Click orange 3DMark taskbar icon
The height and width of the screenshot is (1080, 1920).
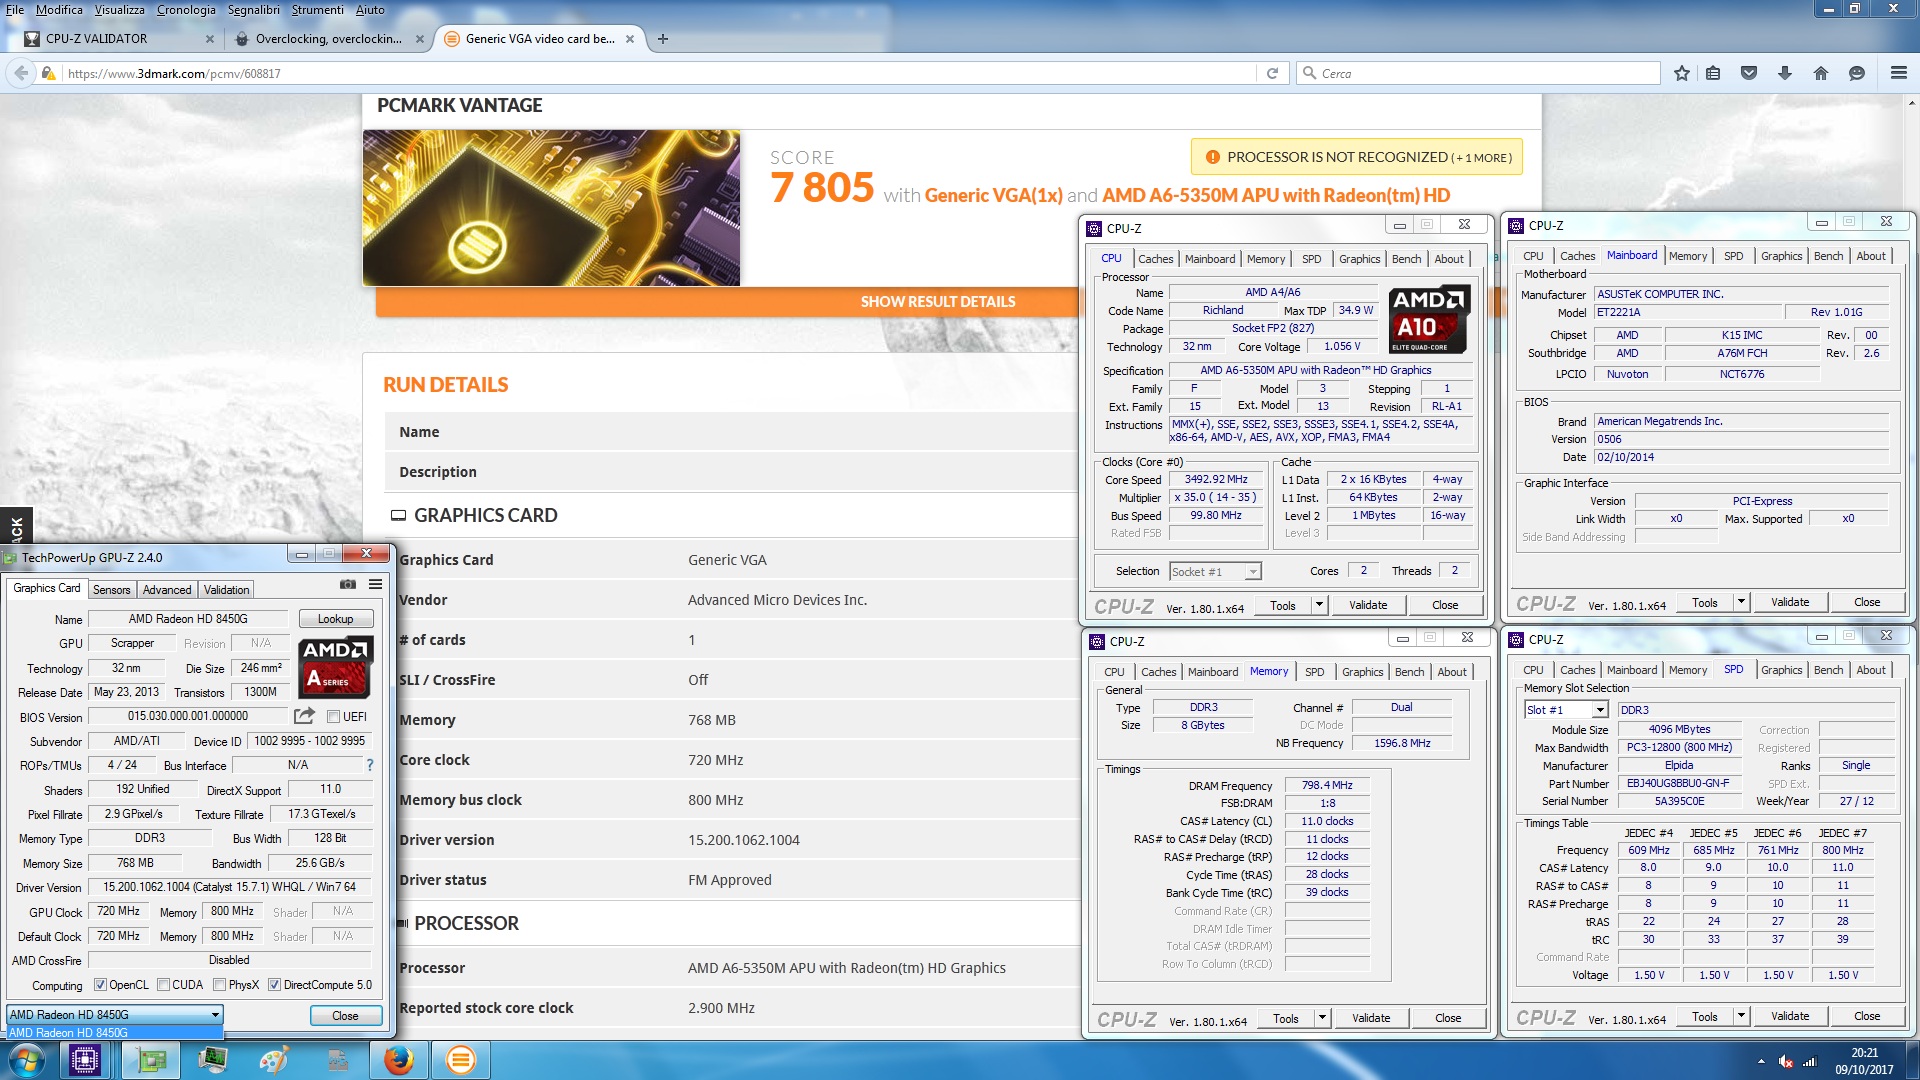[461, 1060]
